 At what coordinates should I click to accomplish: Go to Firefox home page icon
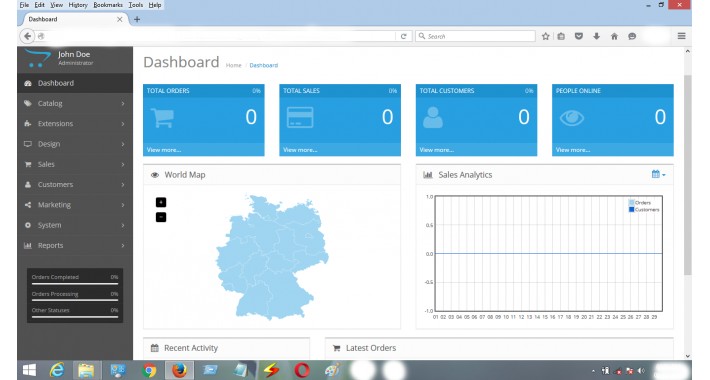(x=614, y=36)
